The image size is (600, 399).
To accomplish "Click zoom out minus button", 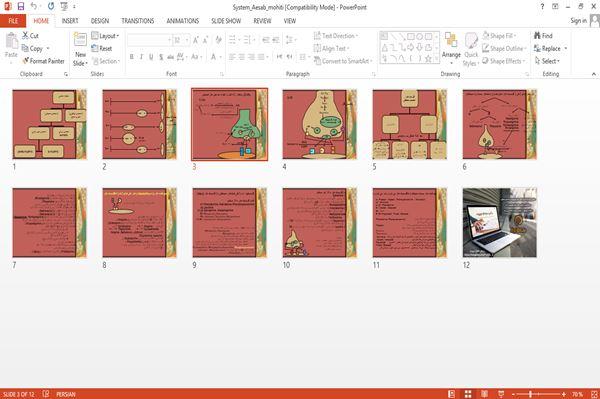I will [x=514, y=394].
